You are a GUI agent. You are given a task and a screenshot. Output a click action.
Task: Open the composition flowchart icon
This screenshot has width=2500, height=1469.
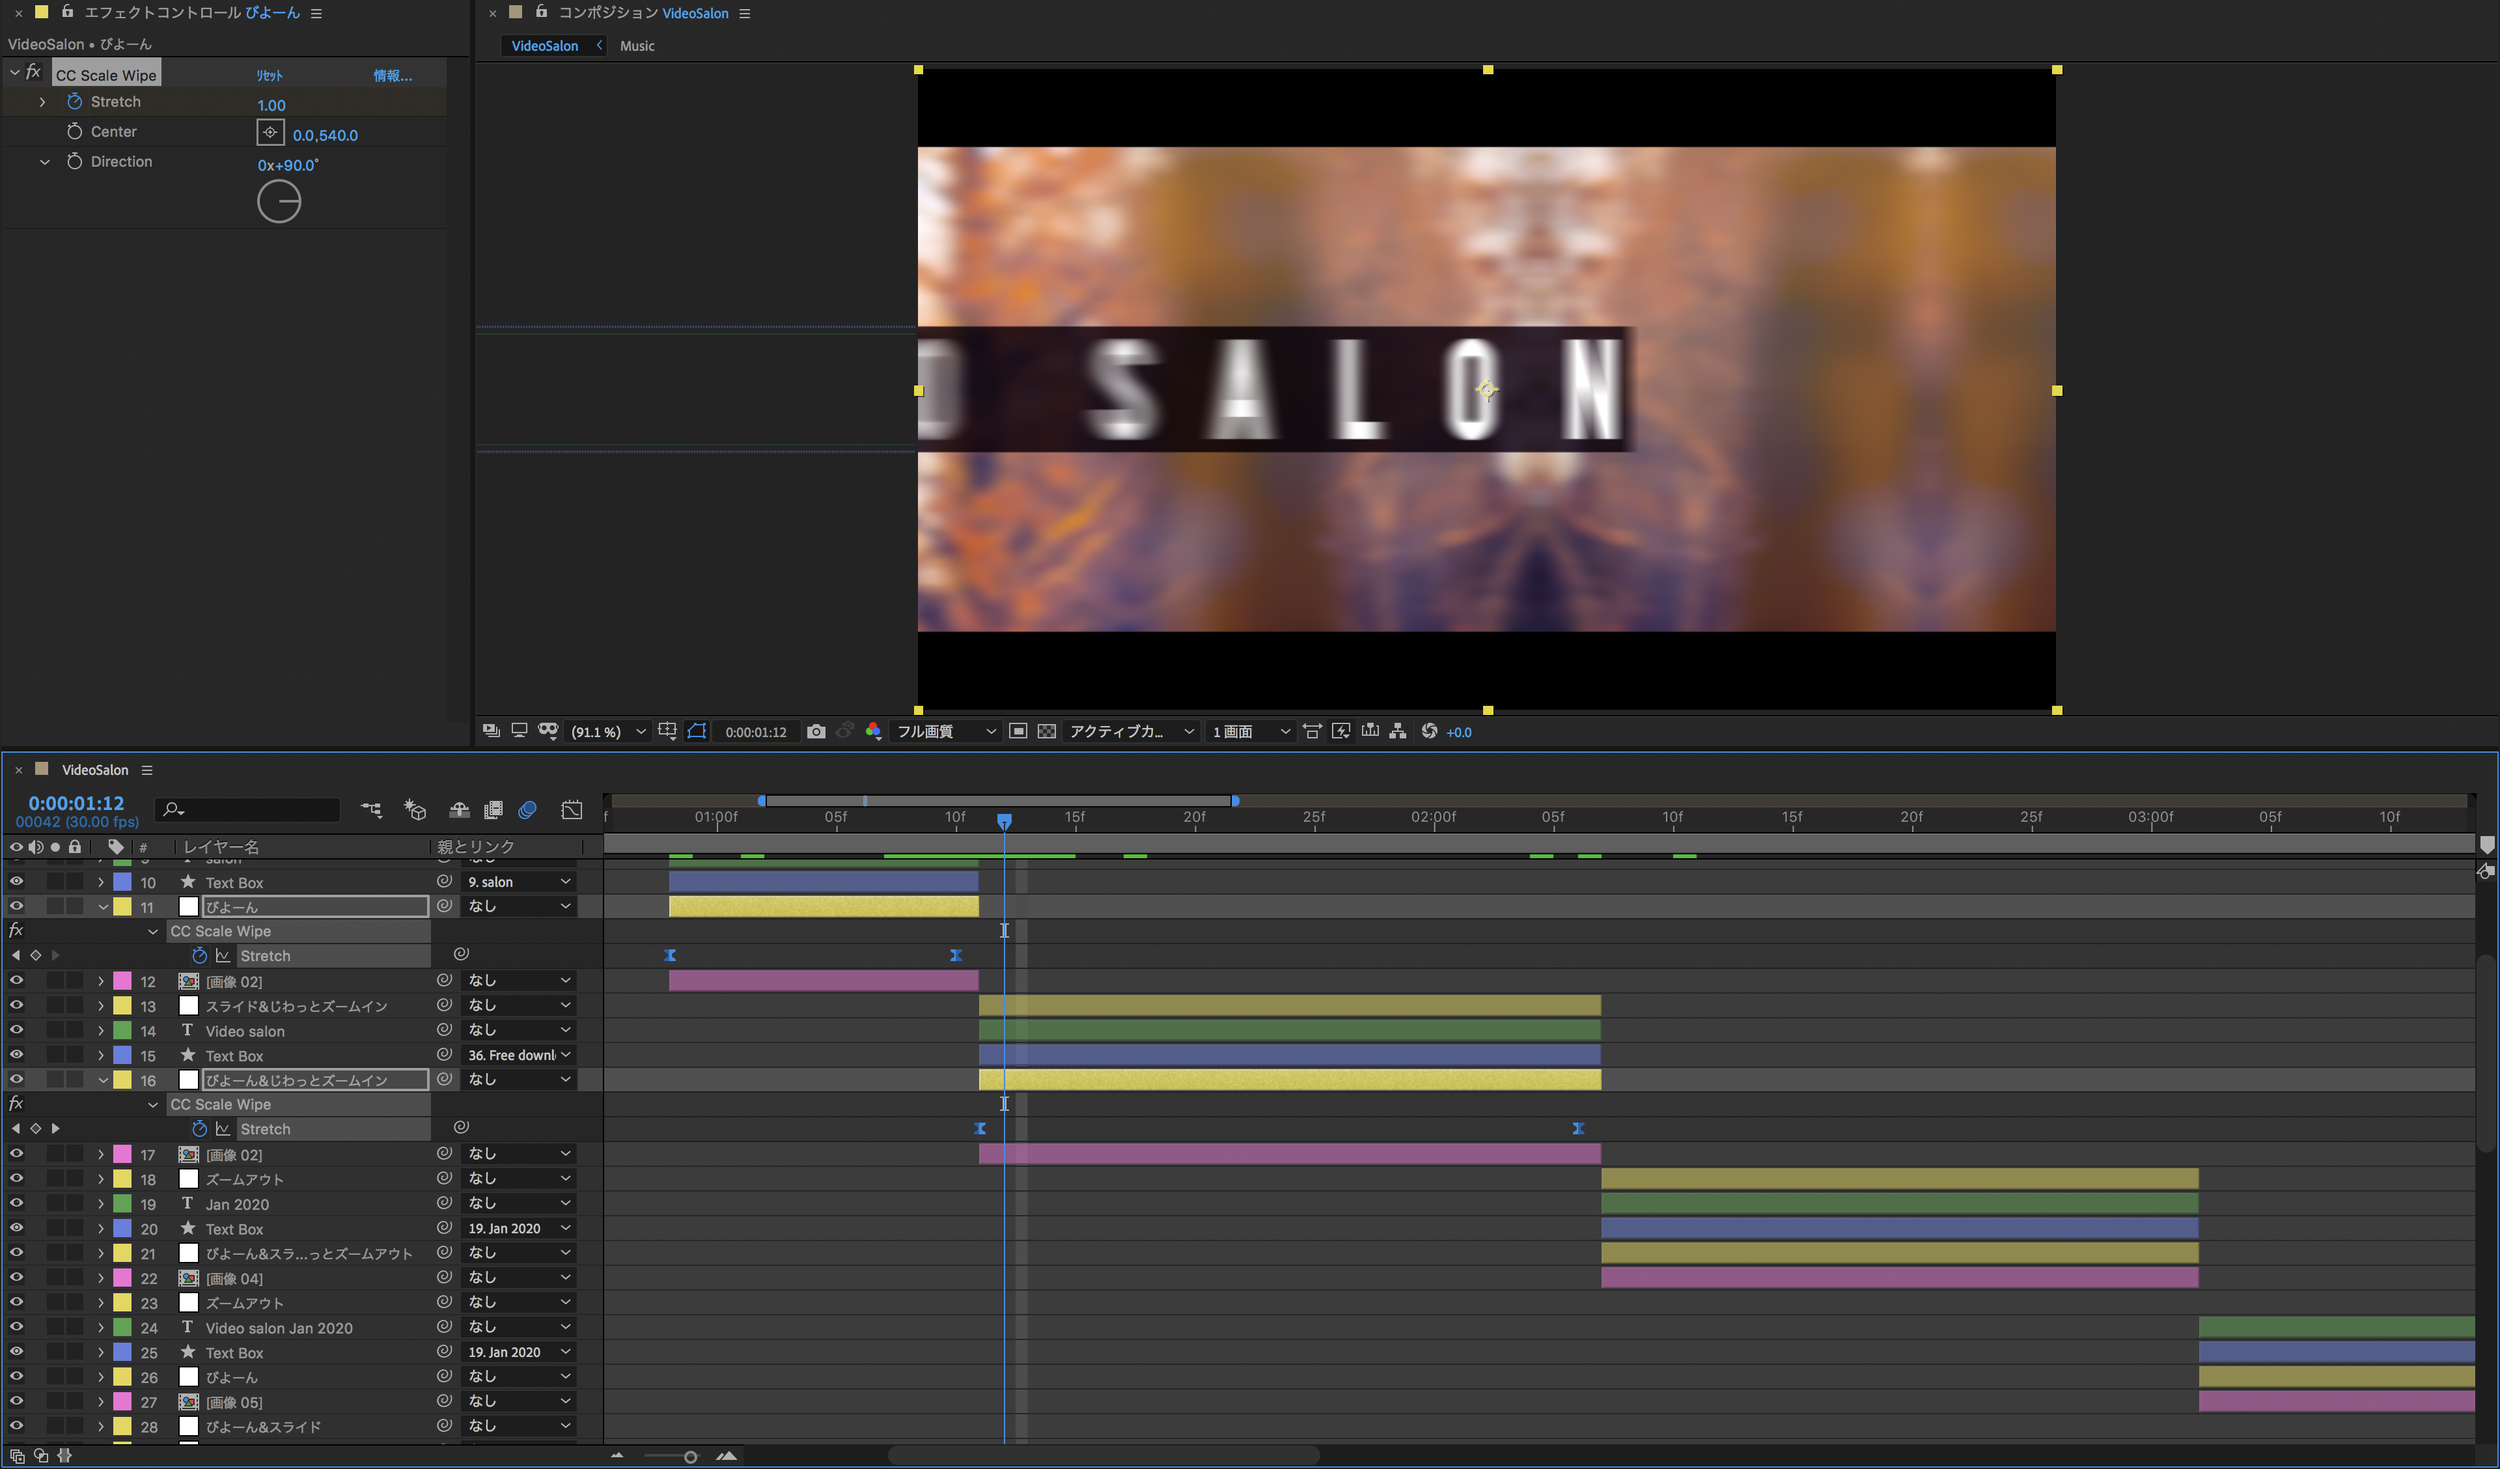click(x=1398, y=732)
